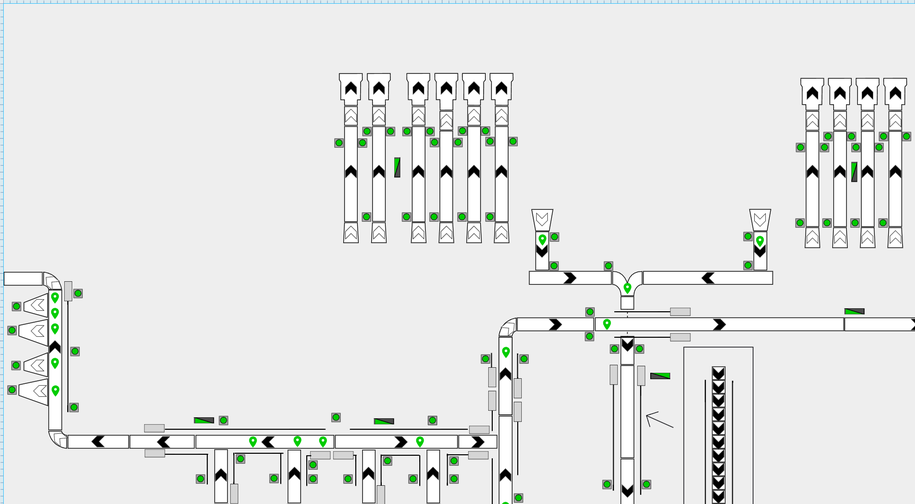This screenshot has width=915, height=504.
Task: Toggle green sensor beside the top-left curved conveyor corner
Action: coord(78,294)
